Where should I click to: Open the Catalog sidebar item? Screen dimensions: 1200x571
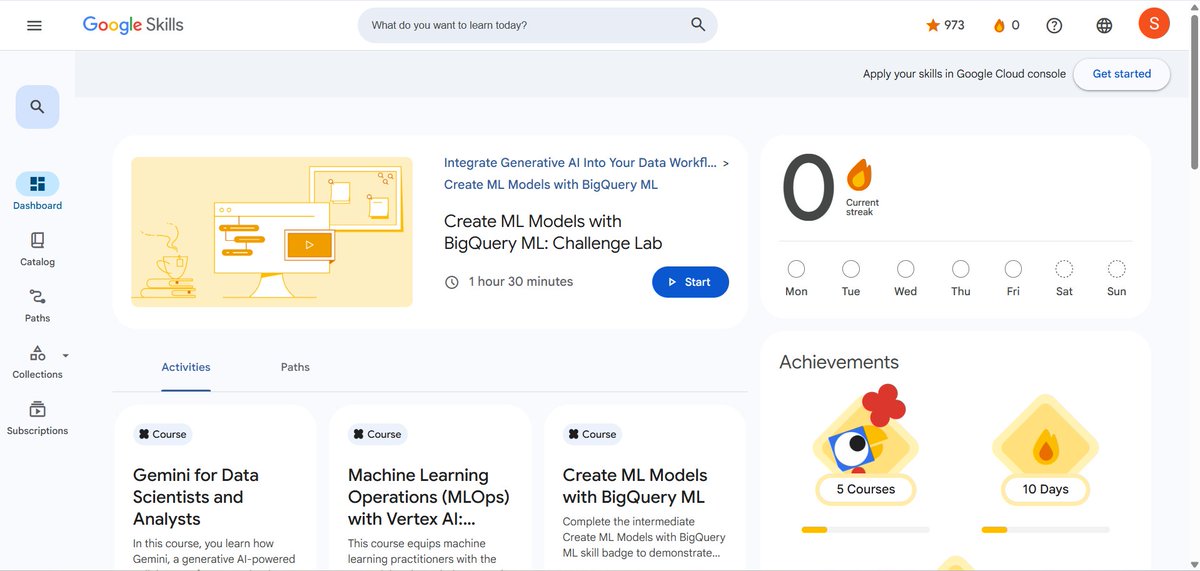(37, 249)
